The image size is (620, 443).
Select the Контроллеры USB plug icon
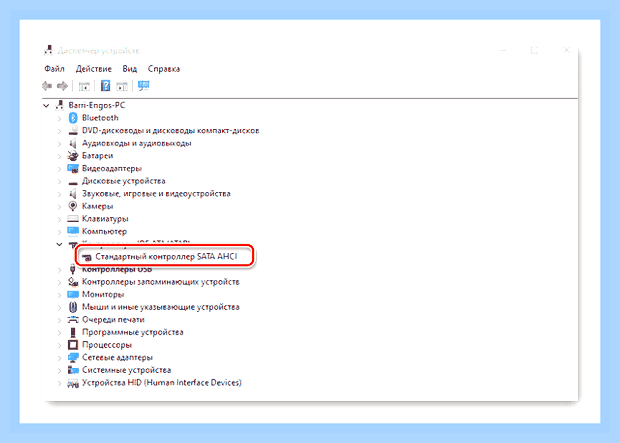[x=73, y=269]
